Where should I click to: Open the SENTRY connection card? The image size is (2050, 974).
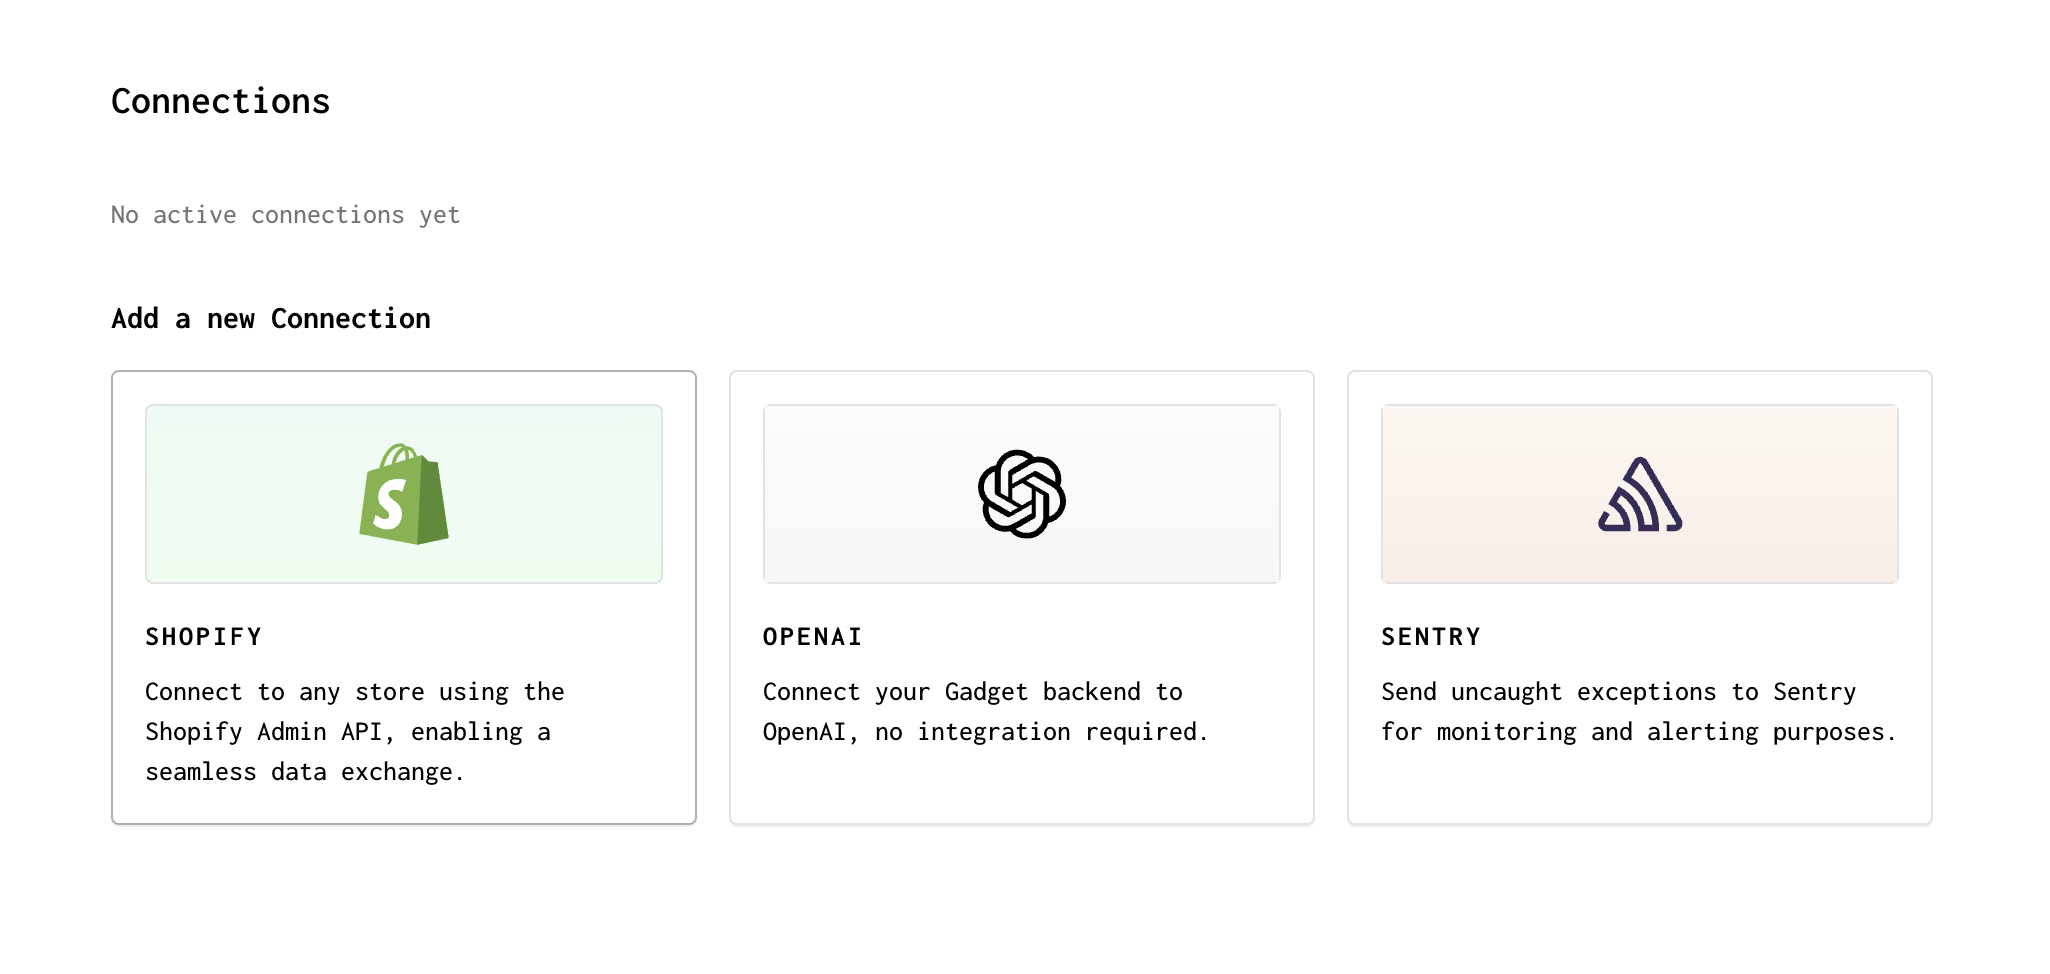pos(1638,597)
